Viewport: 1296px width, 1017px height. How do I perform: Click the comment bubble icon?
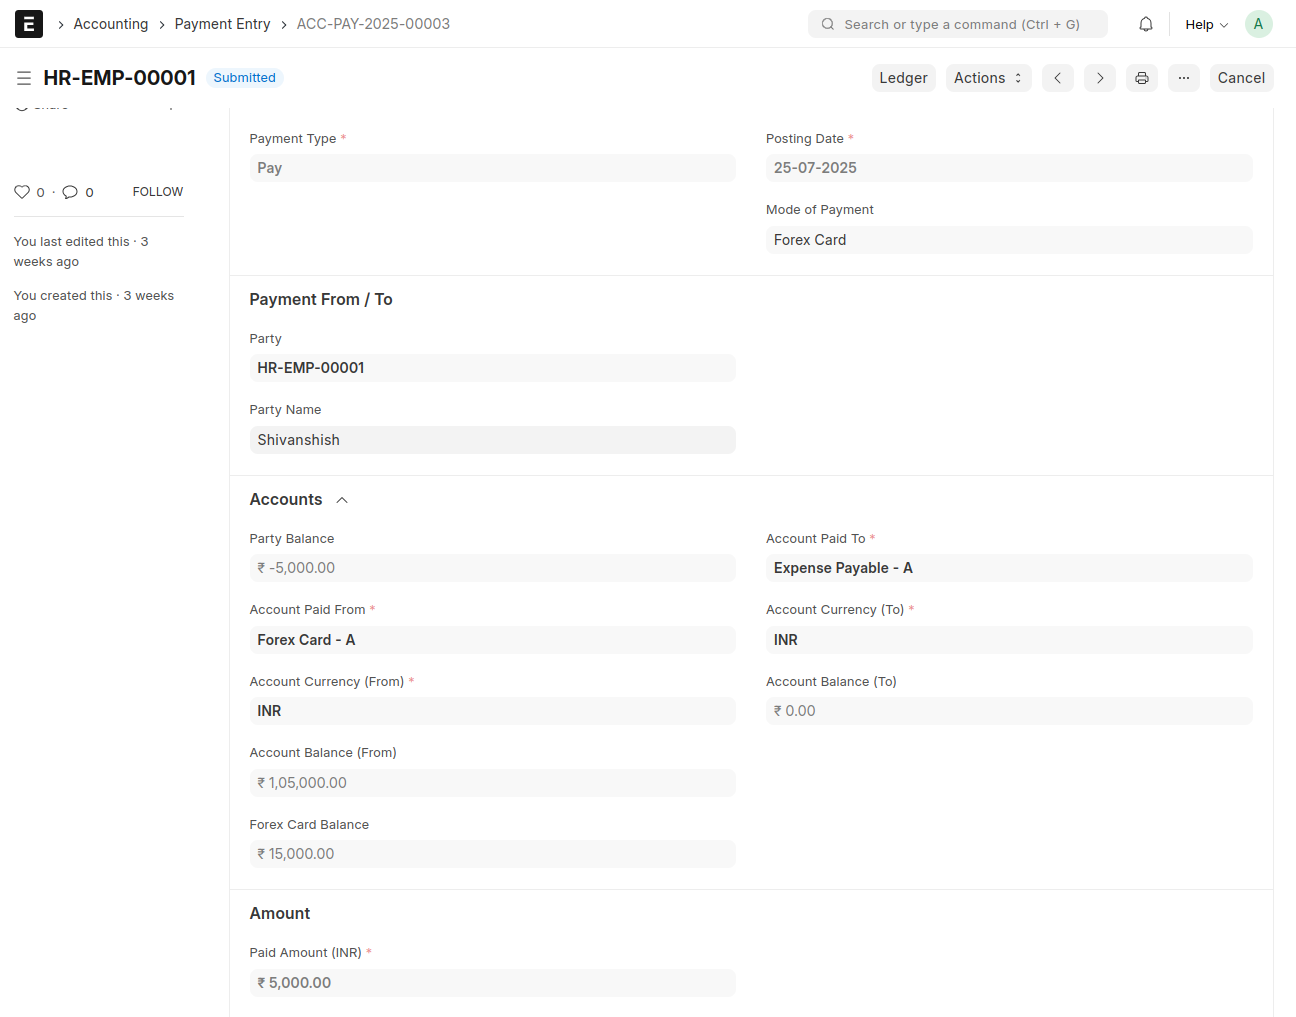(70, 192)
